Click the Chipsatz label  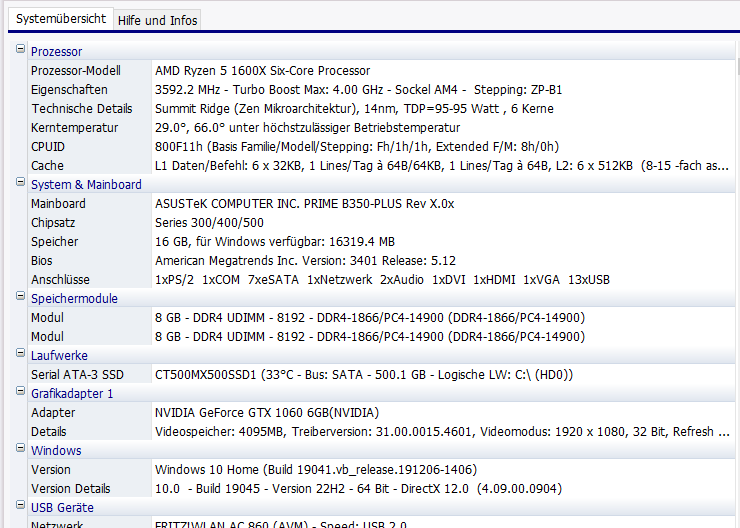pyautogui.click(x=53, y=223)
